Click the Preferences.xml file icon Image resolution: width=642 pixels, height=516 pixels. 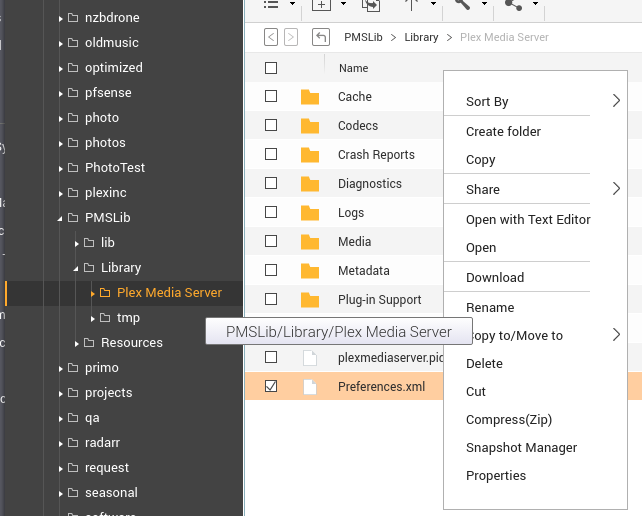310,387
